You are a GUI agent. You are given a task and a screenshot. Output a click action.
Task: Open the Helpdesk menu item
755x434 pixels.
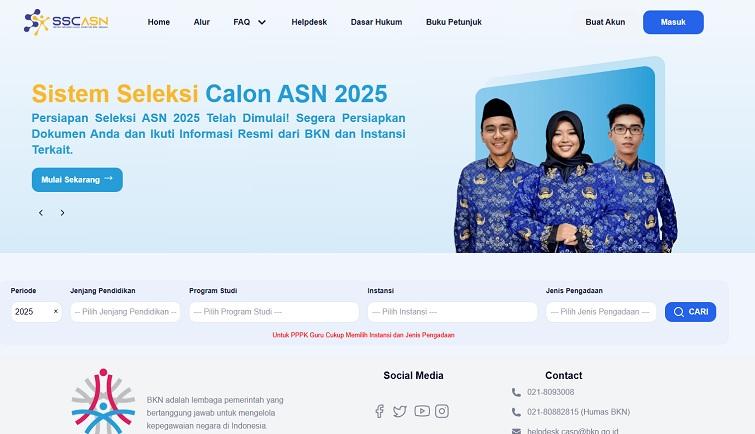coord(309,22)
